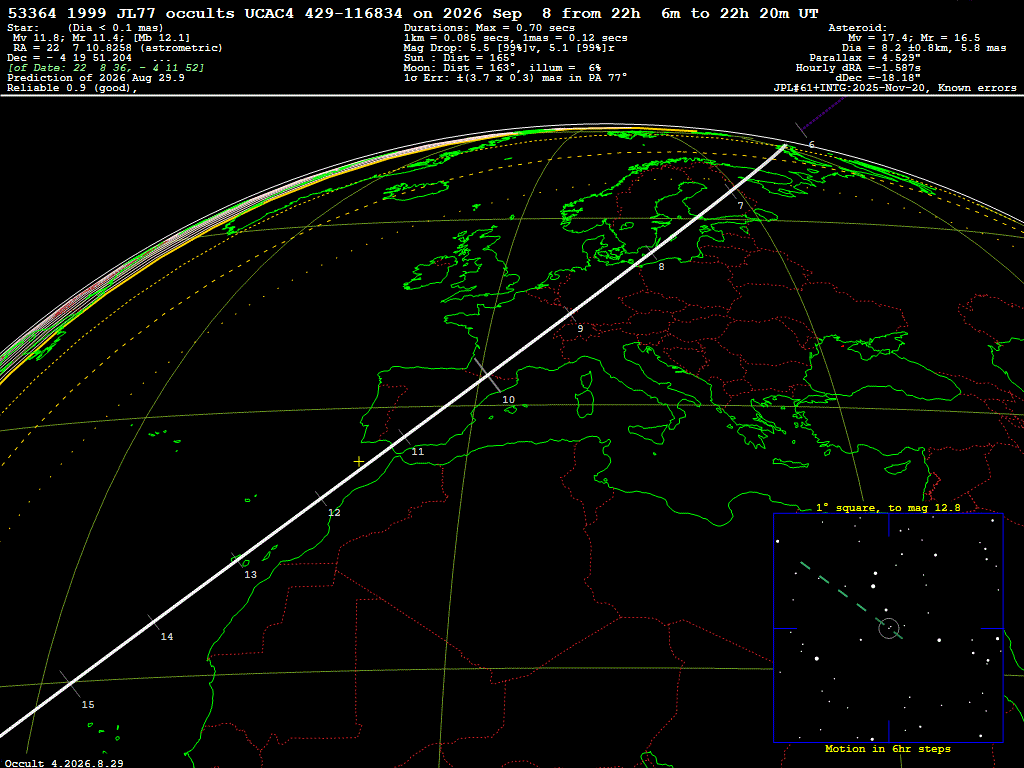Viewport: 1024px width, 768px height.
Task: Click the star chart inset thumbnail
Action: (x=888, y=628)
